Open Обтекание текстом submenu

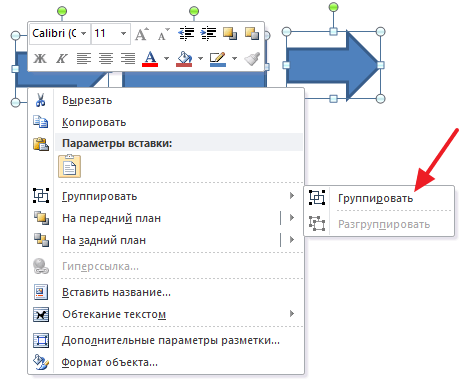point(166,314)
